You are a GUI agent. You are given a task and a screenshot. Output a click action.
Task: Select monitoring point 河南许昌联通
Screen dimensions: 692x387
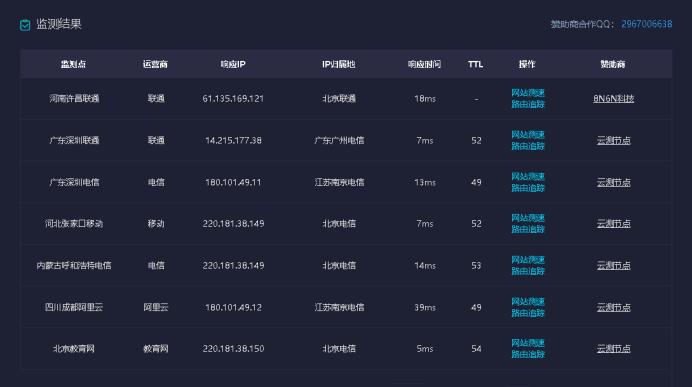click(74, 98)
